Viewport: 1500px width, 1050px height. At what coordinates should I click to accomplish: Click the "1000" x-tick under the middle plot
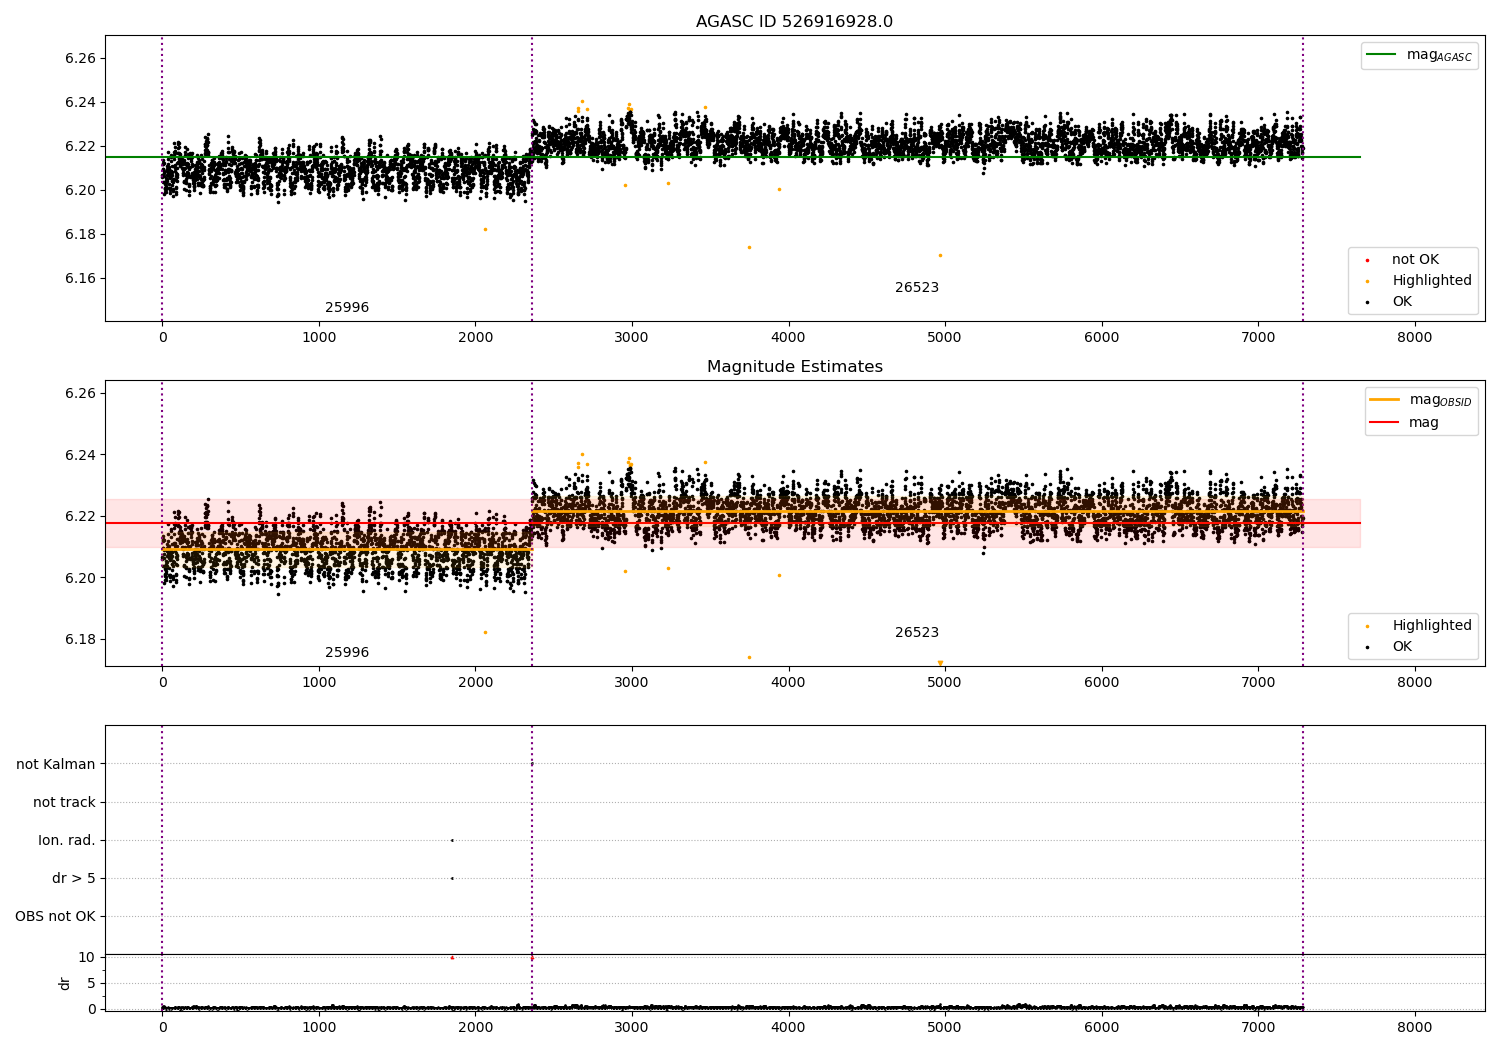click(319, 683)
